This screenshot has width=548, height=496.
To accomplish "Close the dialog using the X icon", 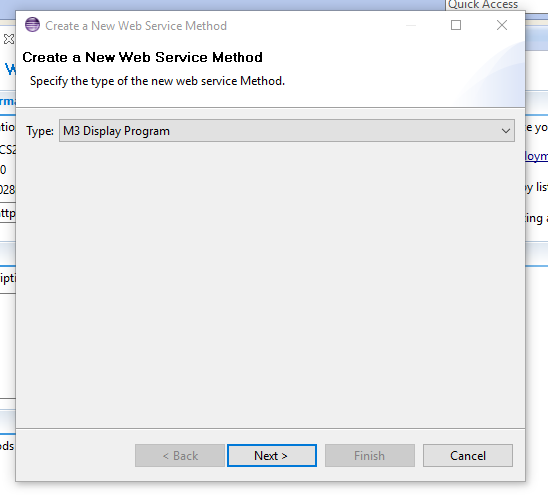I will pyautogui.click(x=502, y=25).
